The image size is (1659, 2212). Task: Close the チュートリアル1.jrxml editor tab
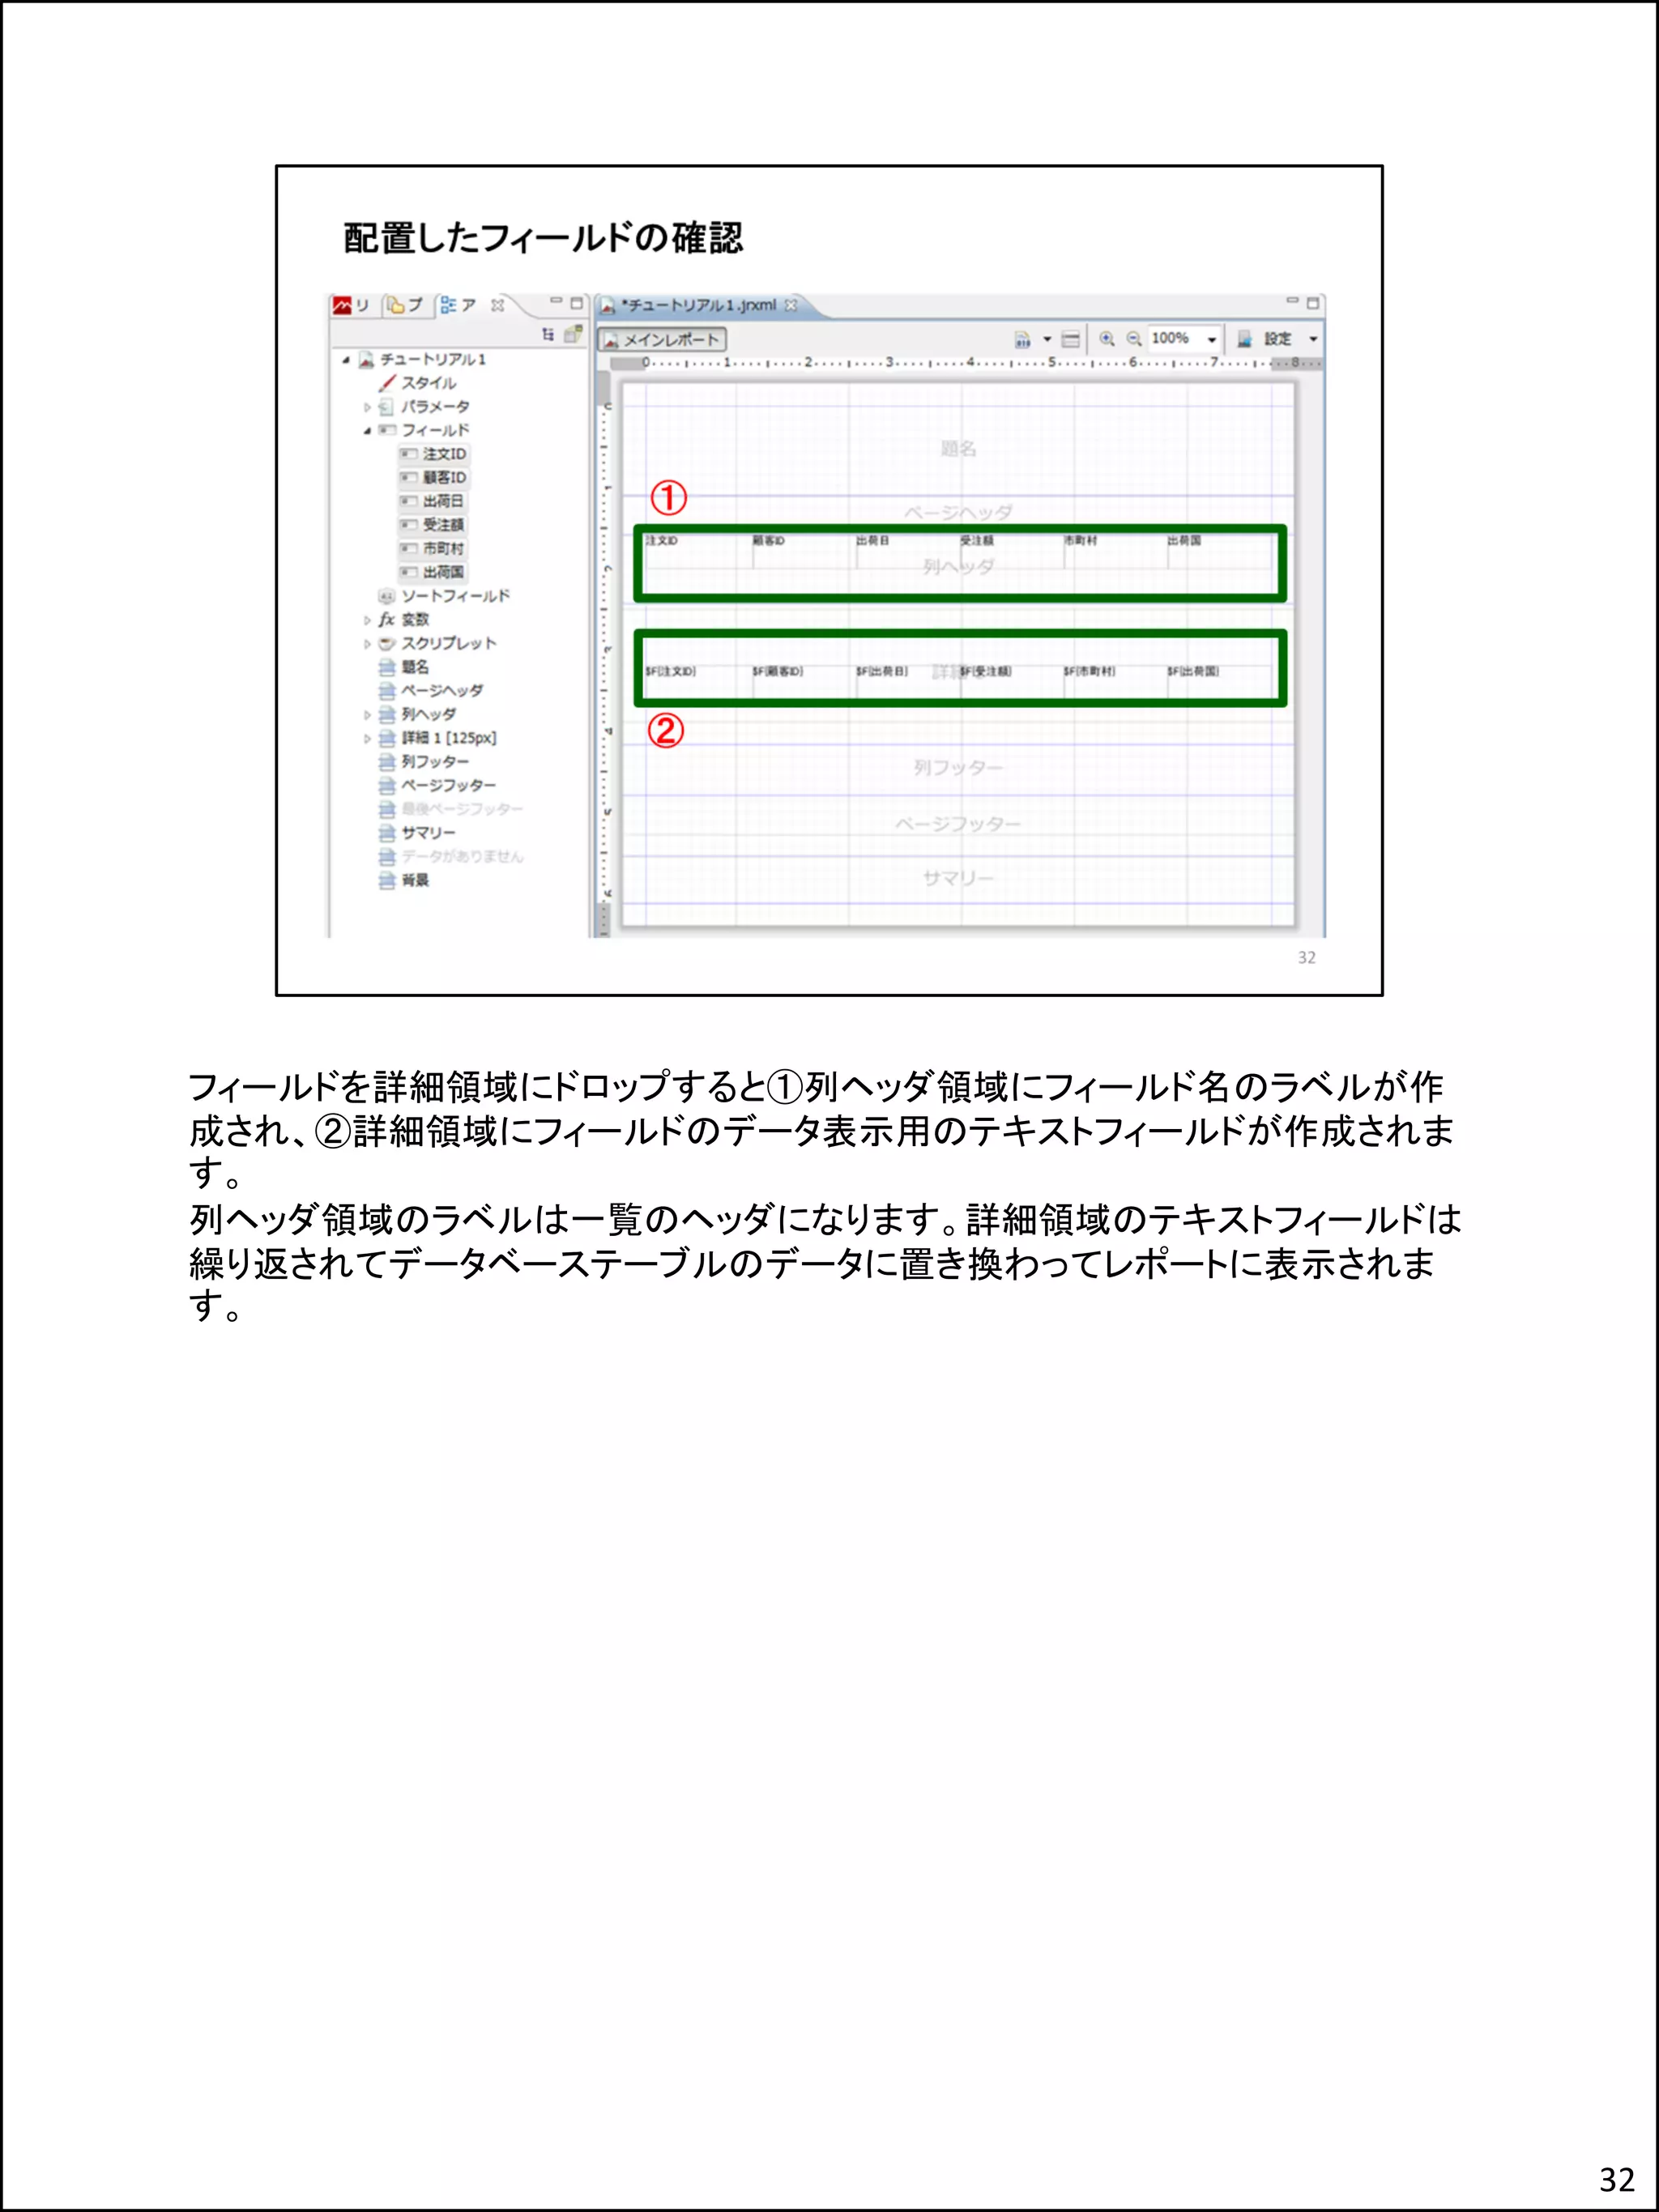pyautogui.click(x=791, y=305)
